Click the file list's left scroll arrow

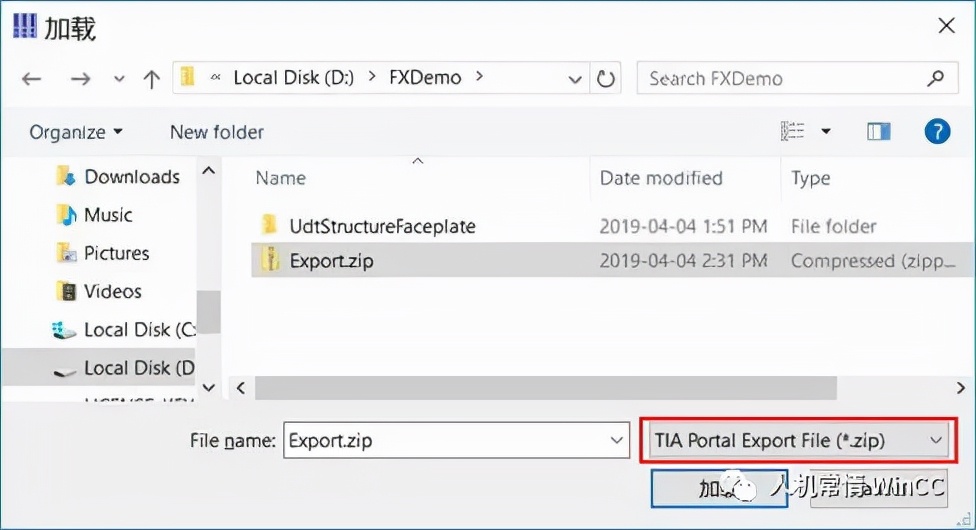pyautogui.click(x=241, y=388)
